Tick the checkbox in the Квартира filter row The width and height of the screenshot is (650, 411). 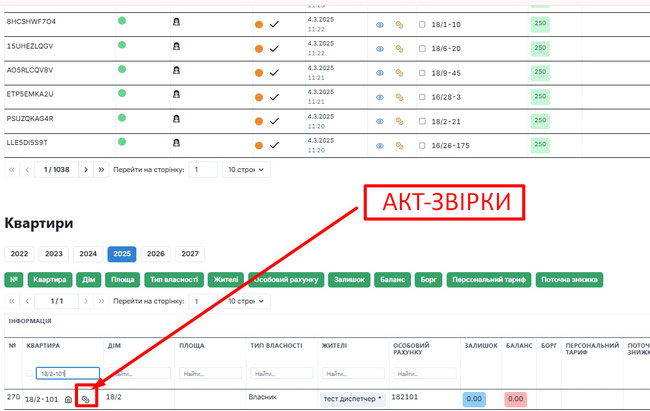(29, 373)
